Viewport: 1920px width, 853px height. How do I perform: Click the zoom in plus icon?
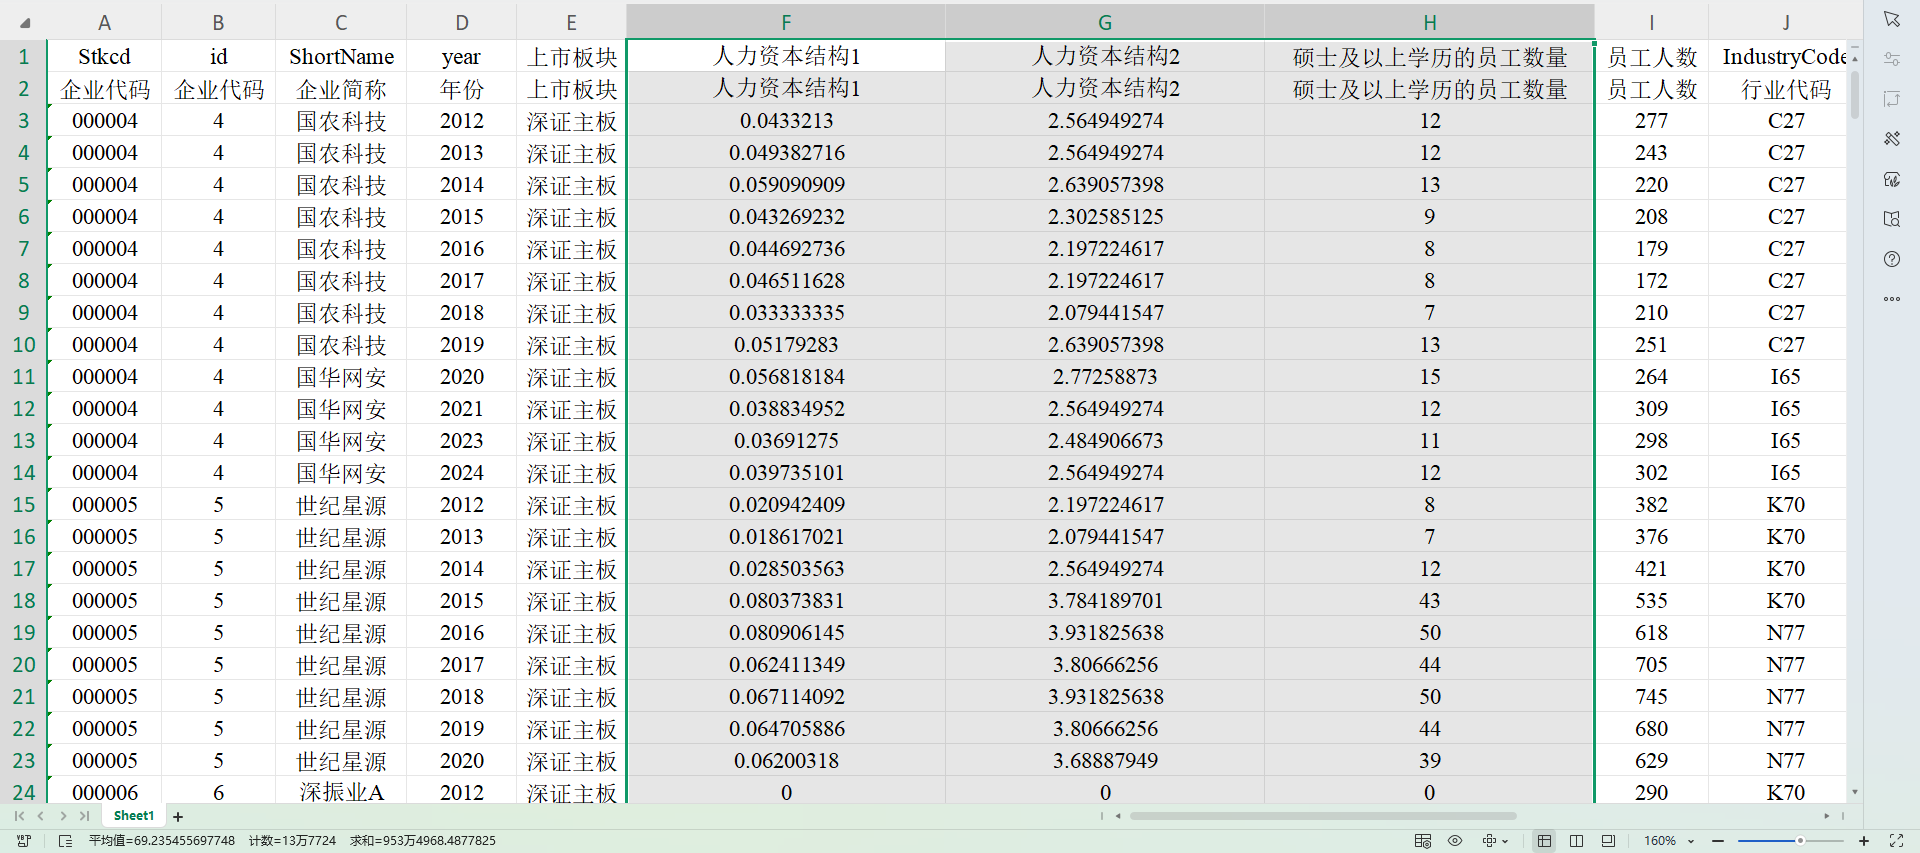(1864, 841)
